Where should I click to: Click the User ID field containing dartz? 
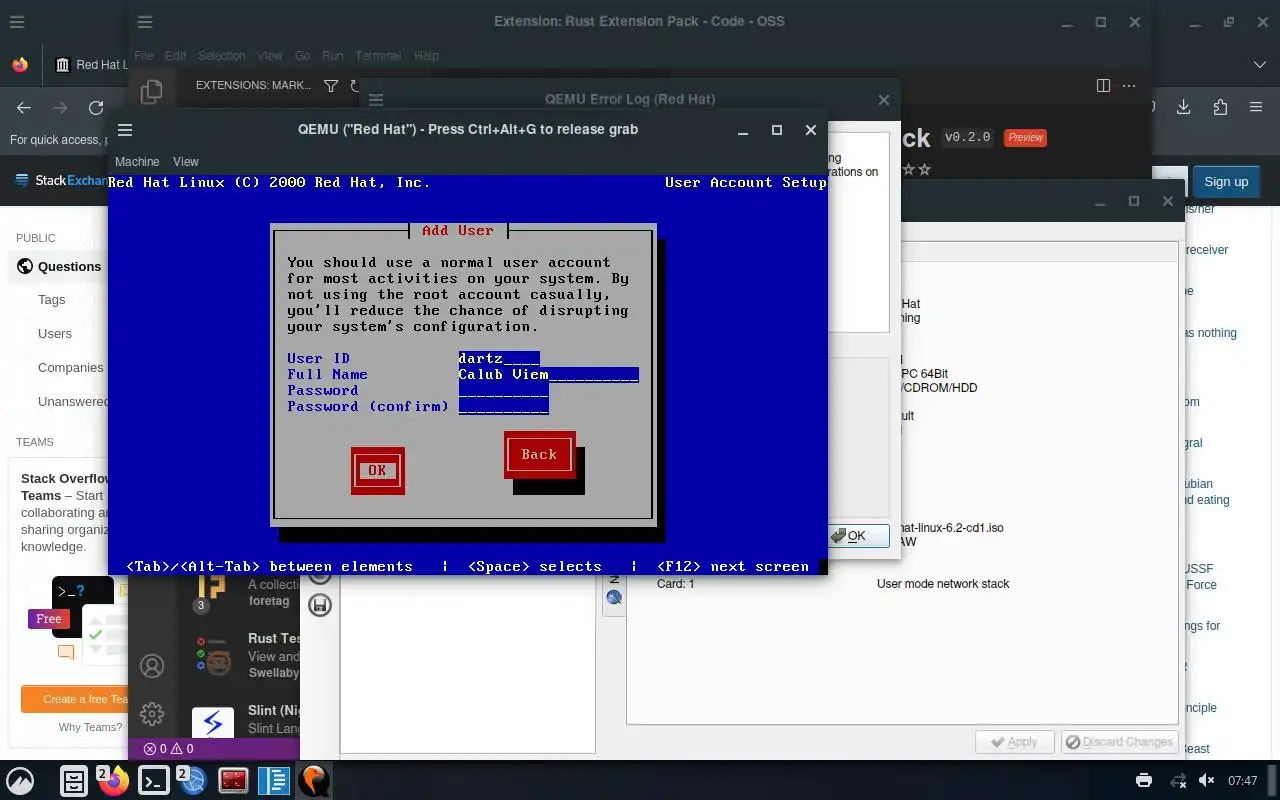(x=499, y=358)
